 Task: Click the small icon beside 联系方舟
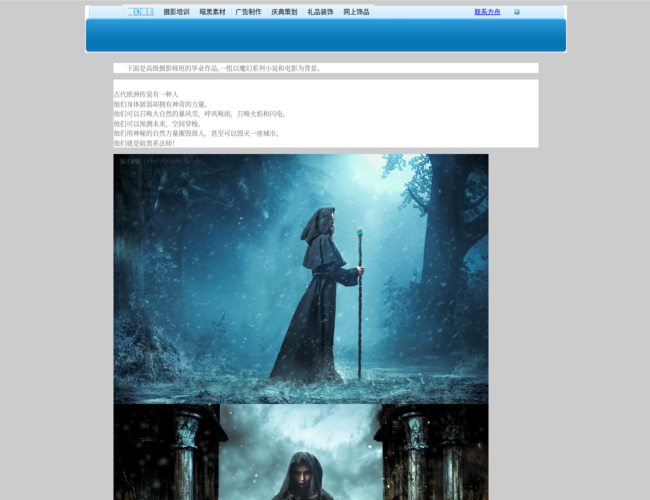[x=517, y=12]
